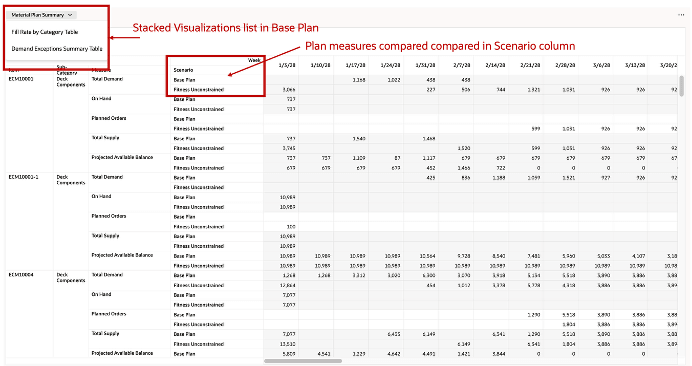This screenshot has width=692, height=366.
Task: Select the 2/7/28 week column header
Action: (462, 65)
